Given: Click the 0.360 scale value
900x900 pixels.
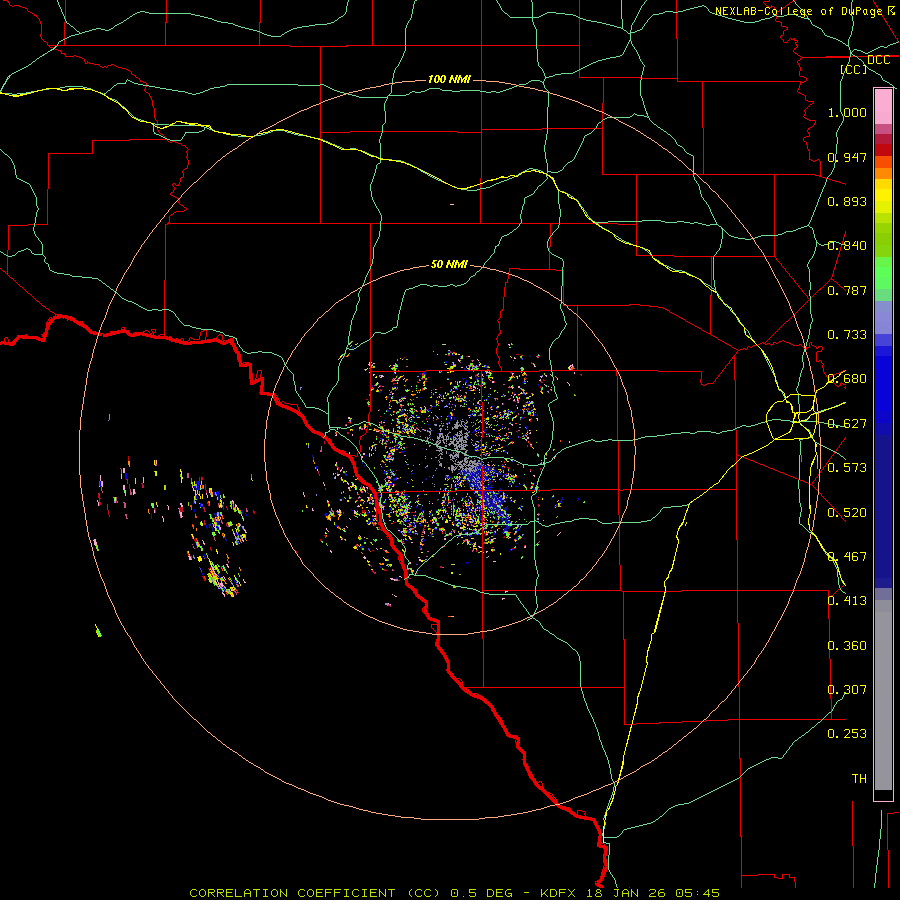Looking at the screenshot, I should (x=847, y=646).
